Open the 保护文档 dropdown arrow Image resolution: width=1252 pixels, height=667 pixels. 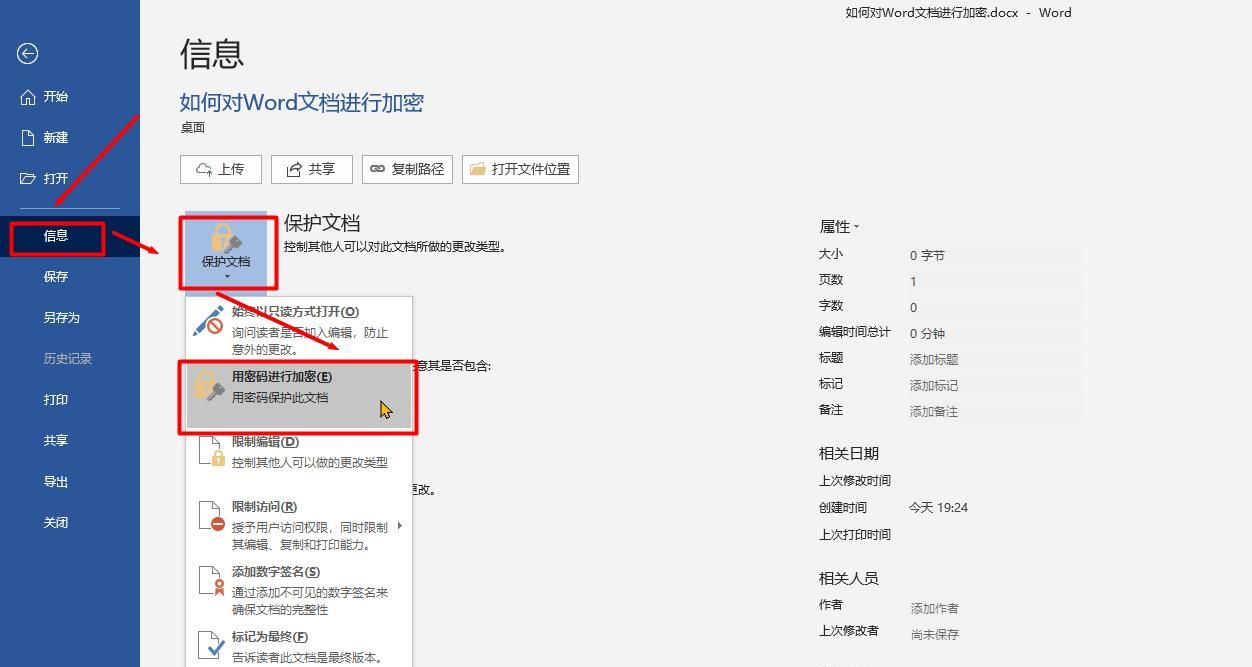point(227,272)
